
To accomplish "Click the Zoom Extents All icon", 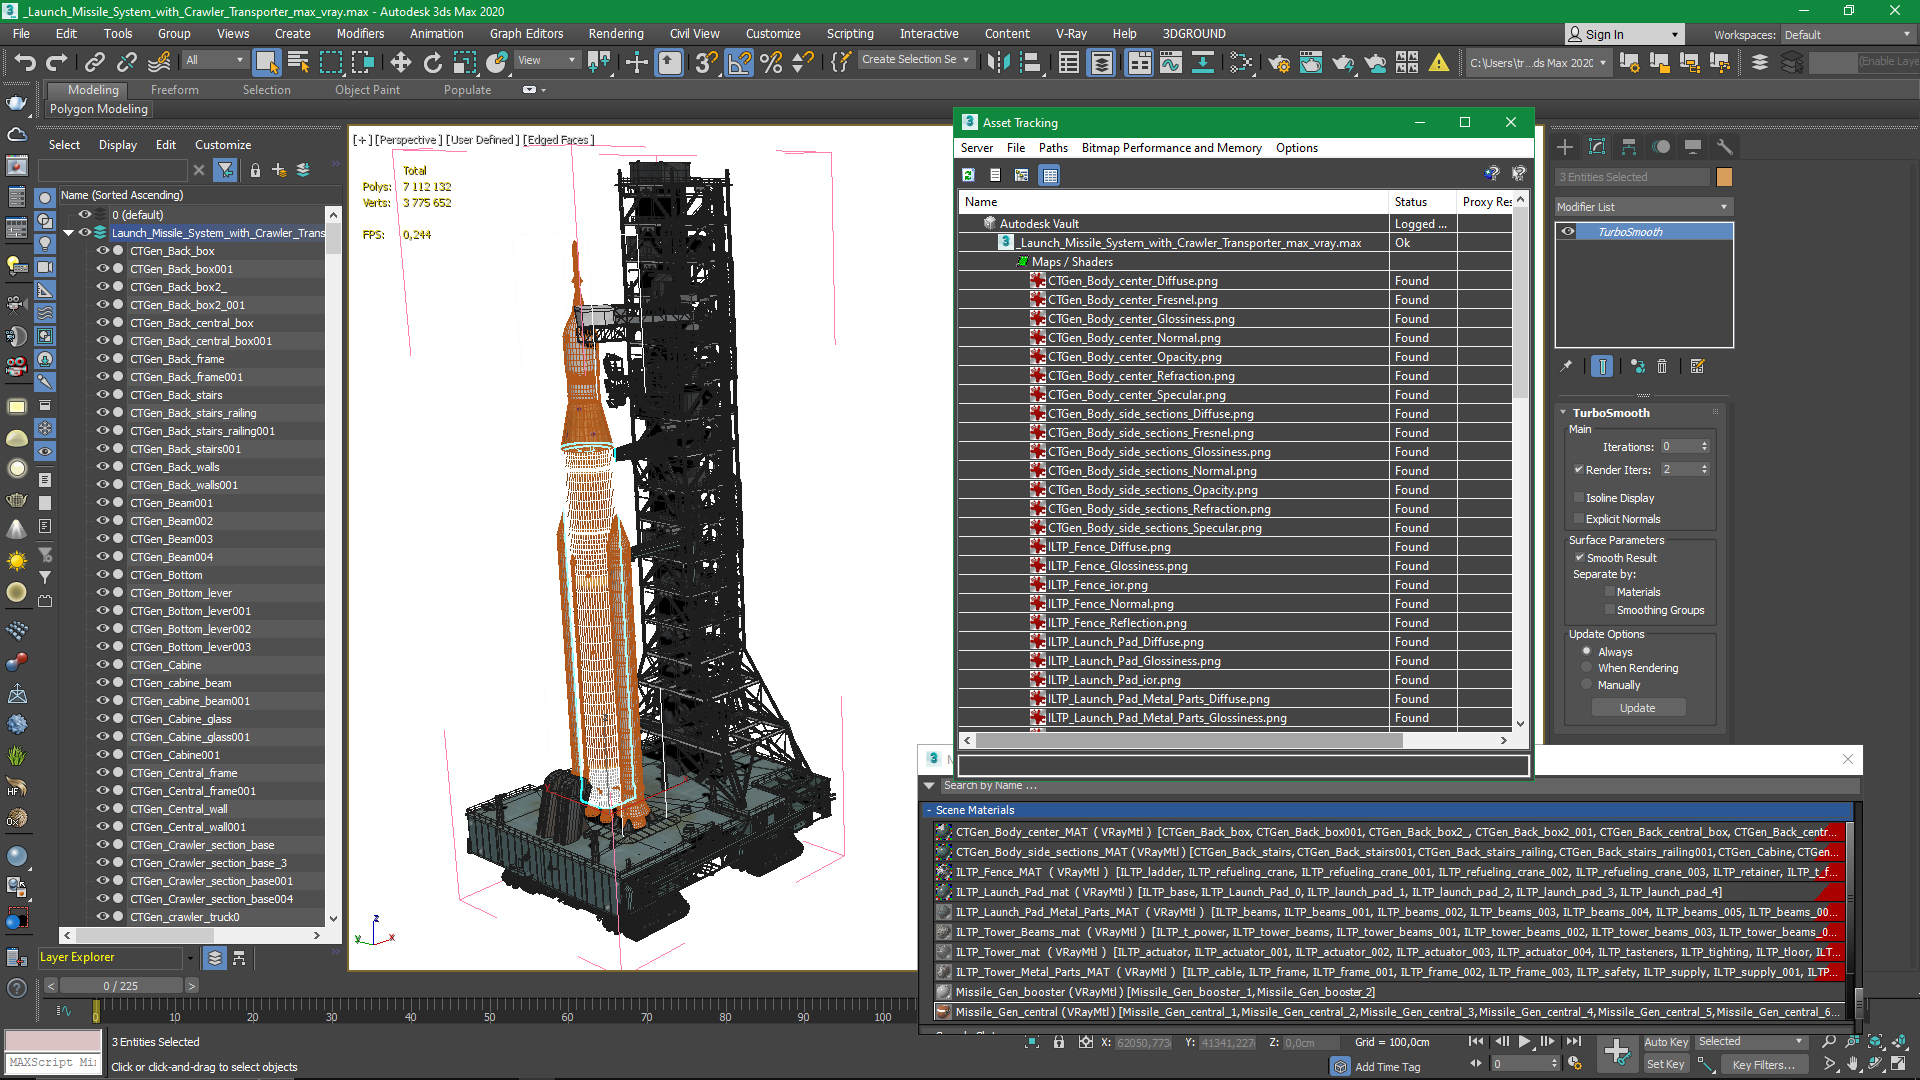I will (1898, 1042).
